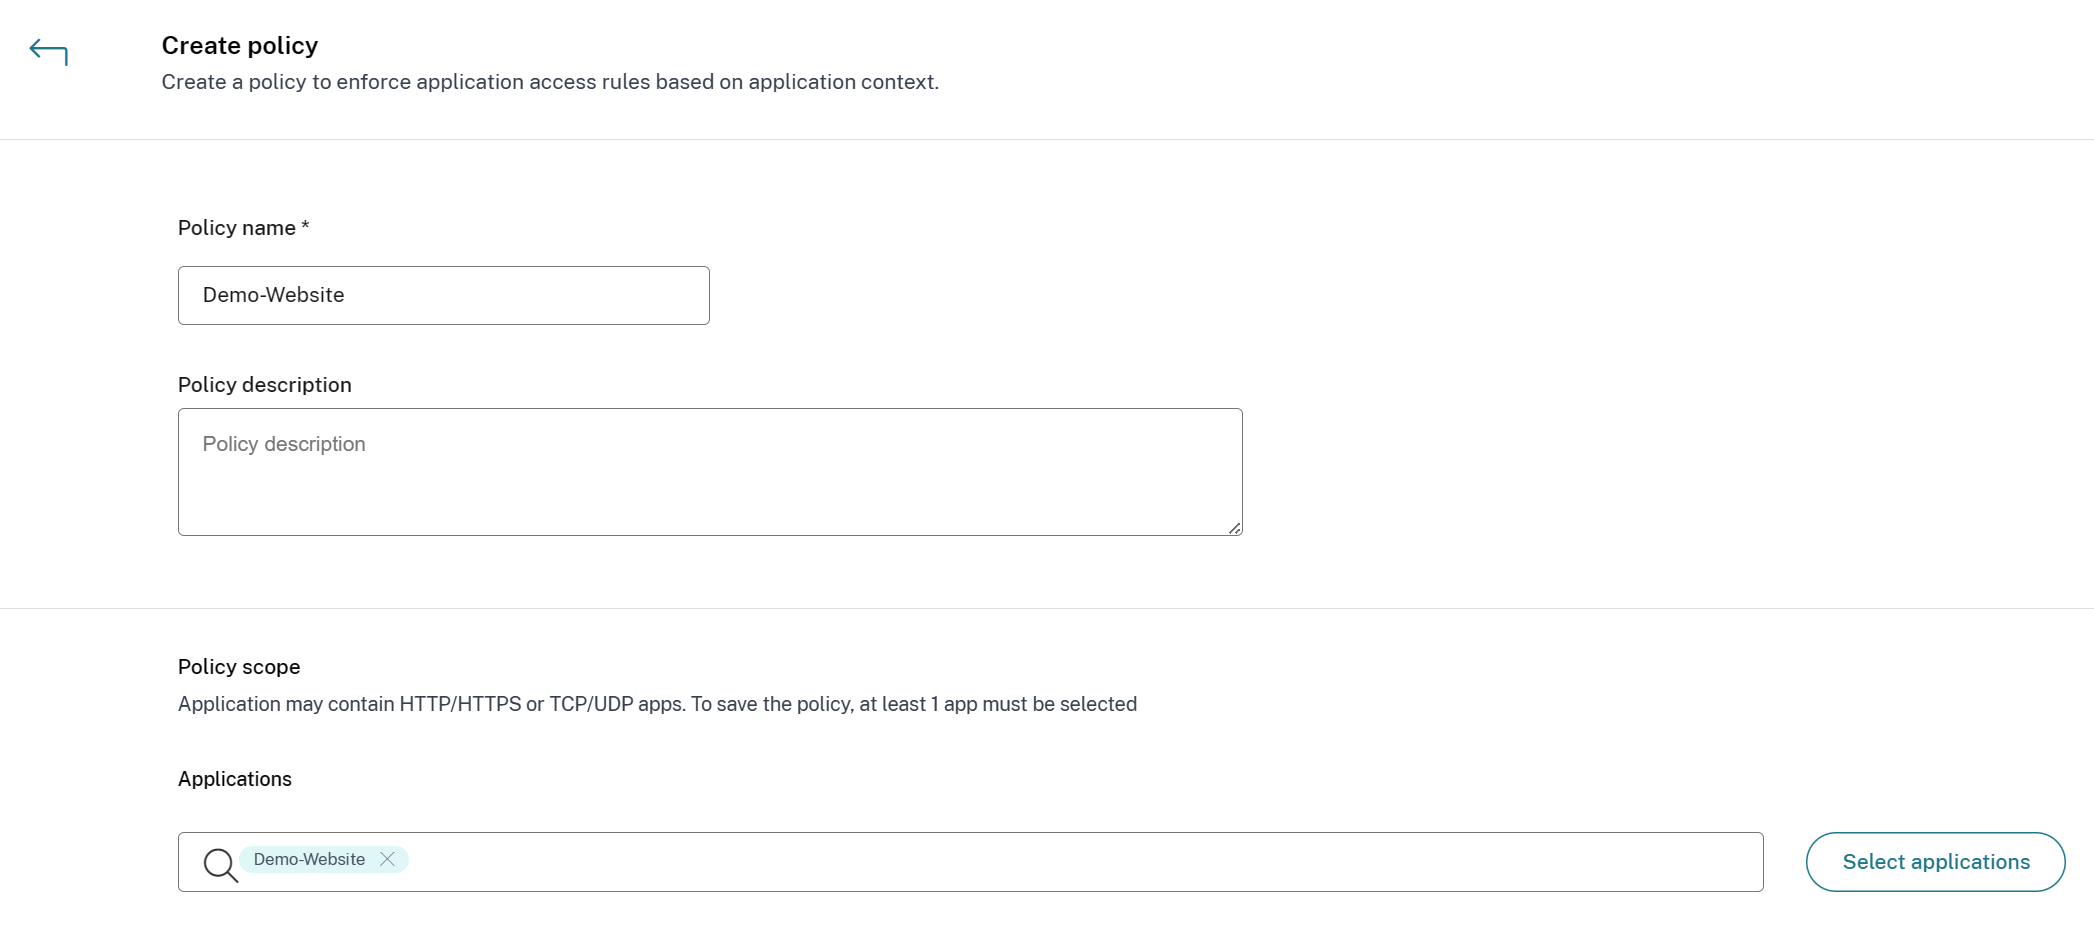This screenshot has width=2094, height=937.
Task: Click the Create policy heading
Action: click(240, 46)
